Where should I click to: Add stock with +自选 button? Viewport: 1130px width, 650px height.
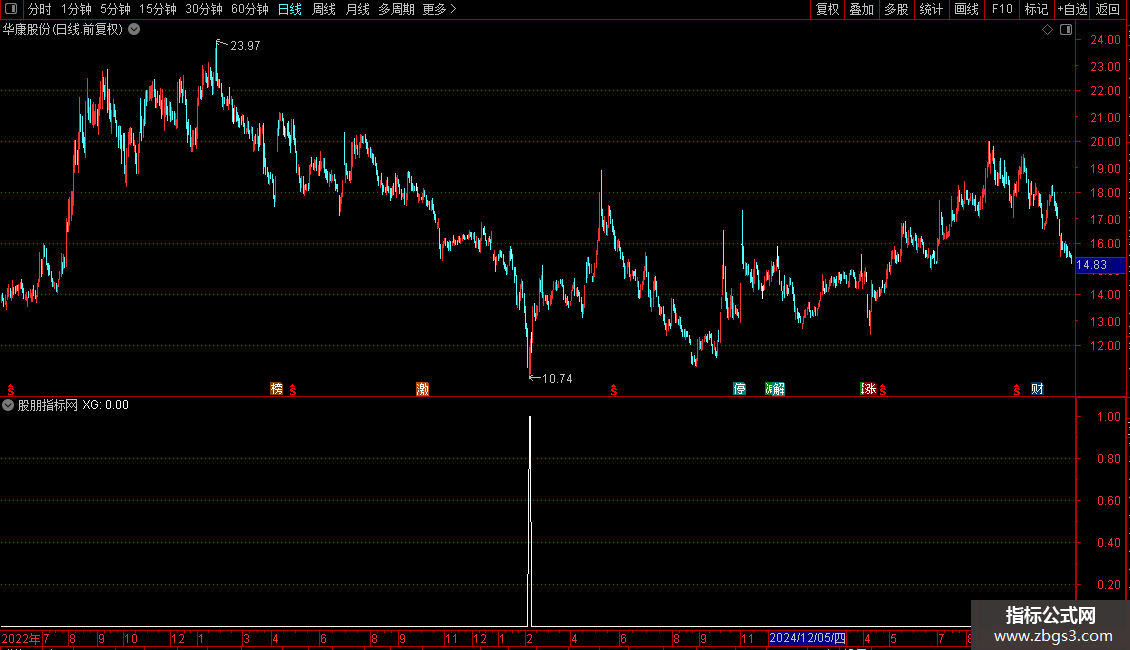point(1072,9)
